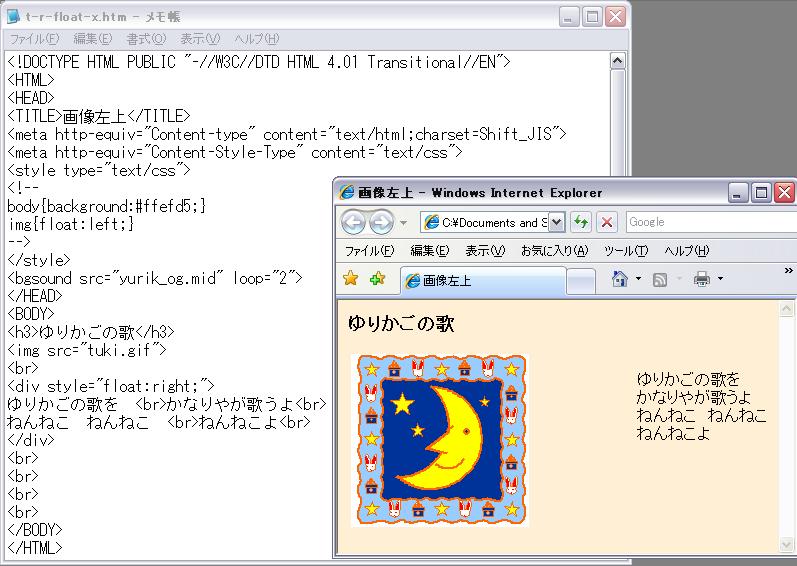The width and height of the screenshot is (797, 566).
Task: Click the <img src="tuki.gif"> line in Notepad
Action: pyautogui.click(x=87, y=350)
